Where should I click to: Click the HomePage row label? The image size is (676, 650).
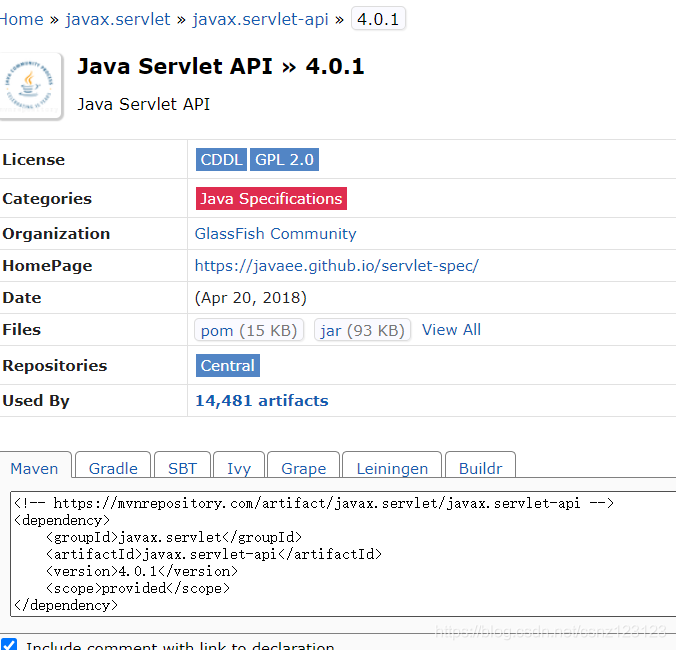[47, 266]
